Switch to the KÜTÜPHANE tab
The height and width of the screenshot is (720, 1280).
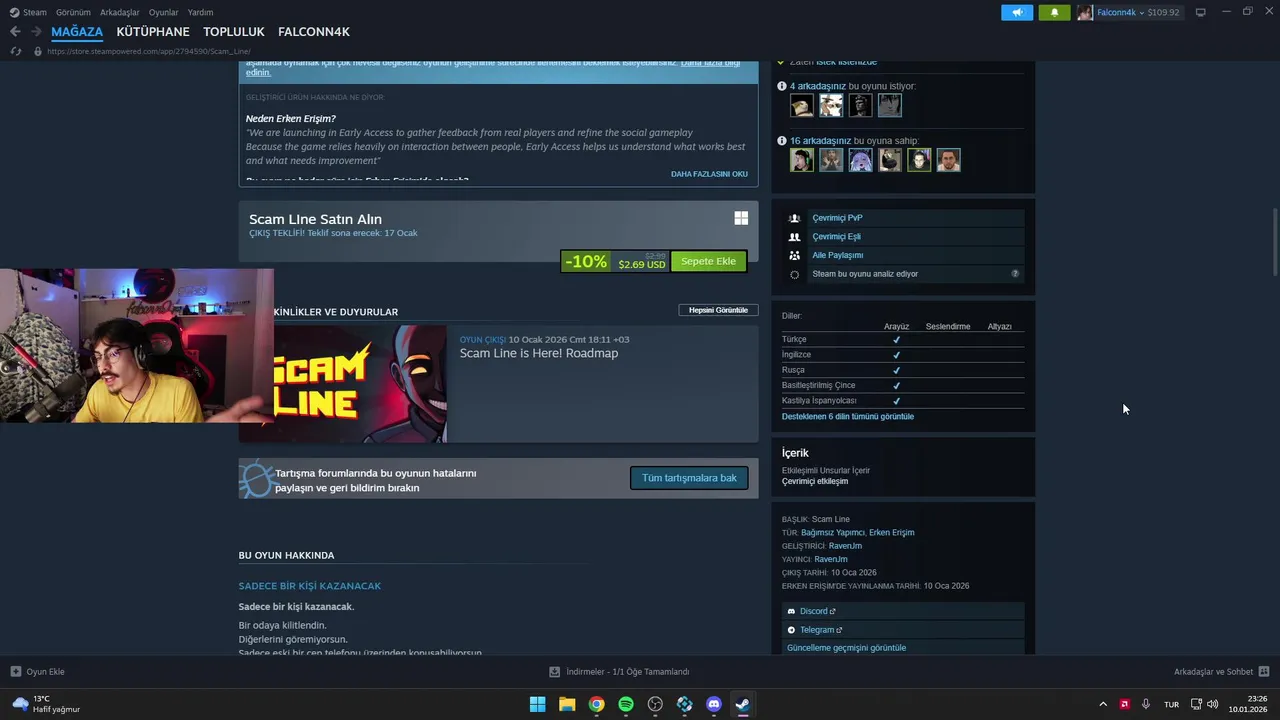tap(153, 32)
